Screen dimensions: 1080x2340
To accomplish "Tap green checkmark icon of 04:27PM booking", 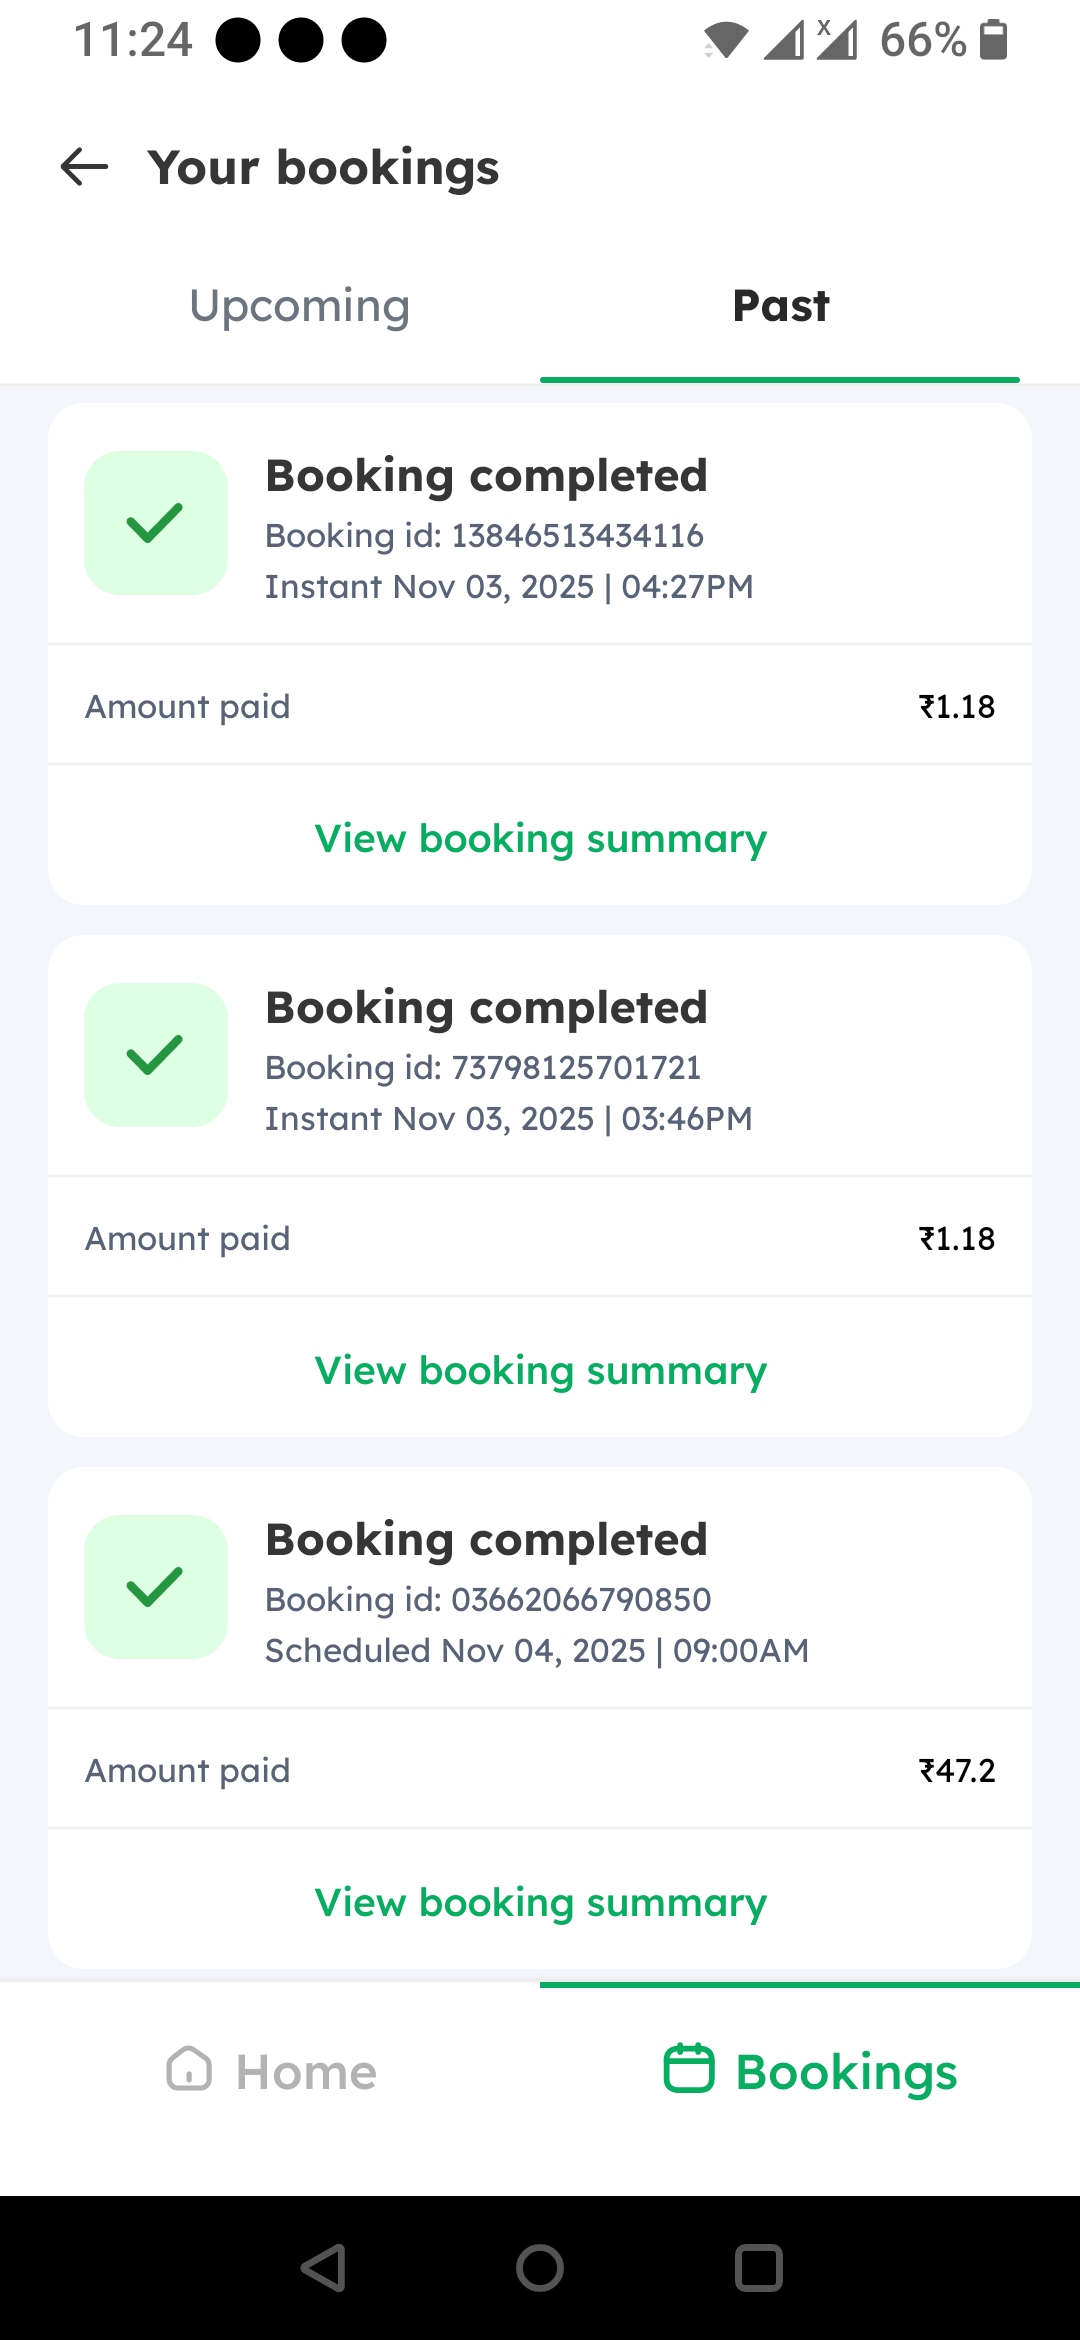I will click(156, 523).
